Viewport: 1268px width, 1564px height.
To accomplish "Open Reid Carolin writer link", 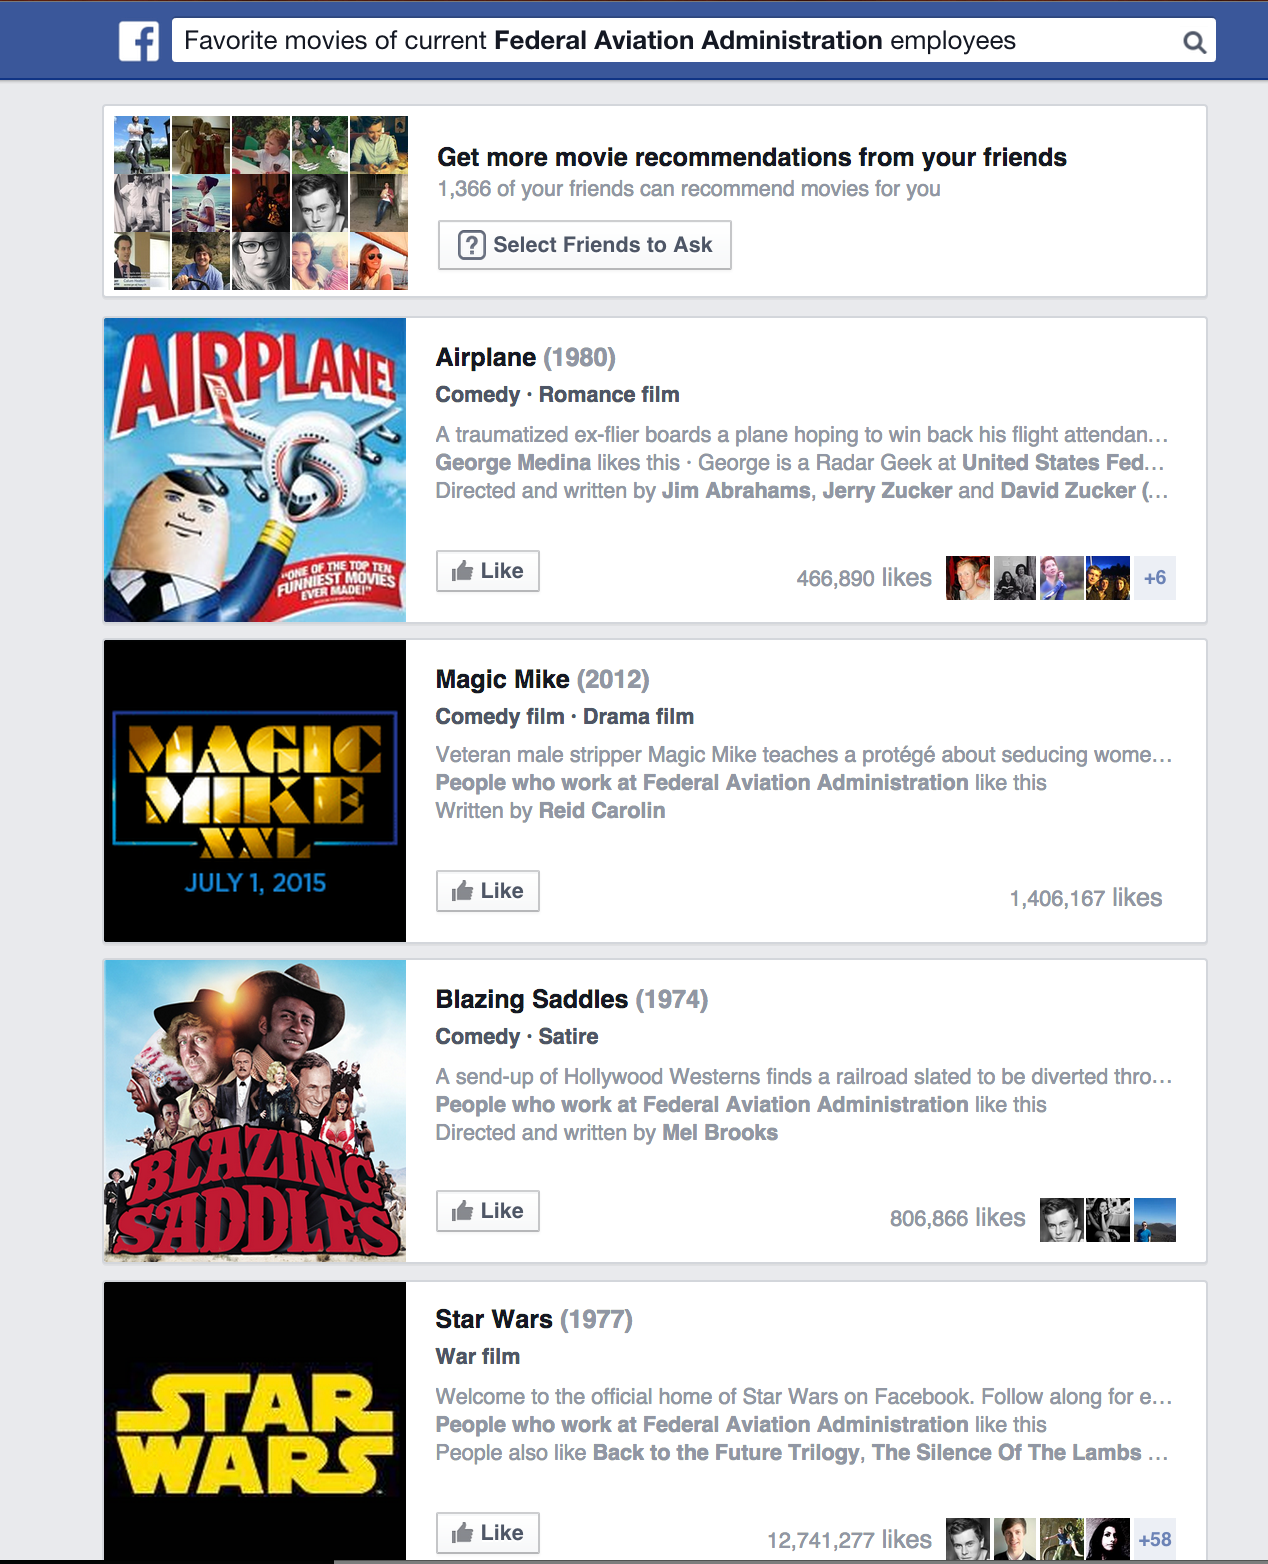I will coord(602,811).
